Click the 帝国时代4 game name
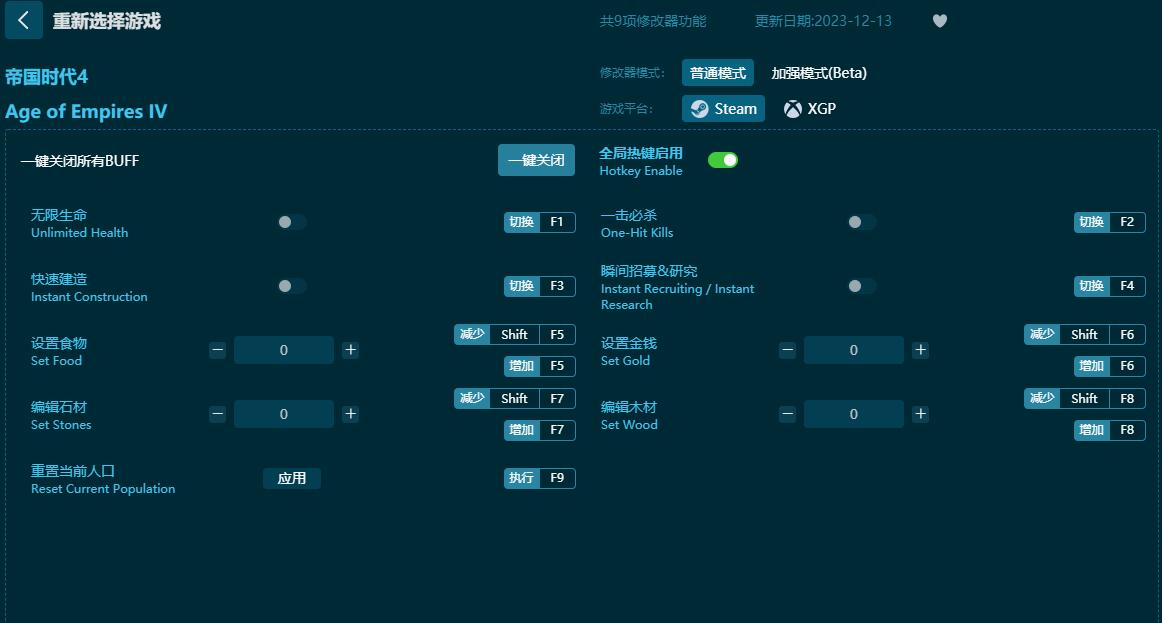This screenshot has width=1162, height=623. click(x=47, y=76)
